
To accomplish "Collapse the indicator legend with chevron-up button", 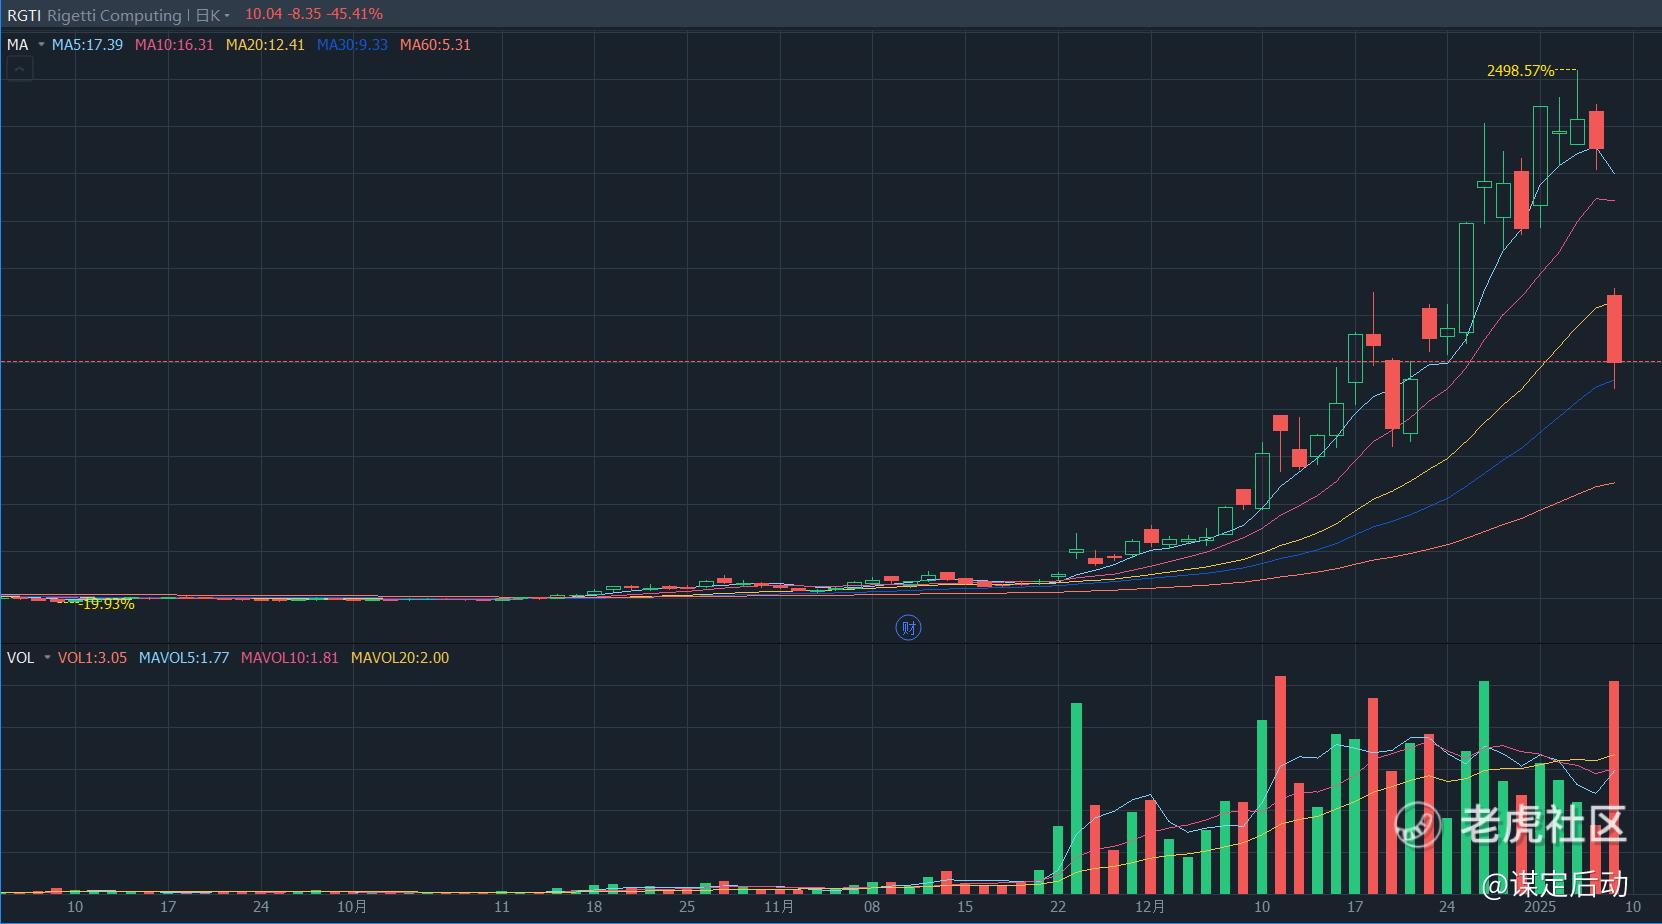I will pyautogui.click(x=20, y=69).
